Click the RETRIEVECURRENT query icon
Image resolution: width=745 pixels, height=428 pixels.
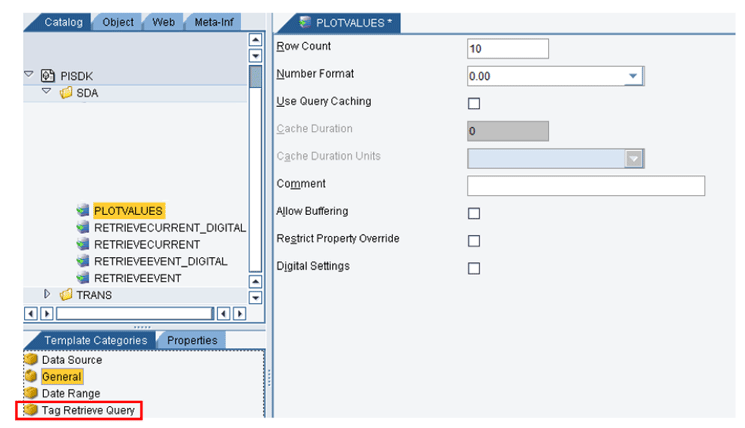coord(83,244)
